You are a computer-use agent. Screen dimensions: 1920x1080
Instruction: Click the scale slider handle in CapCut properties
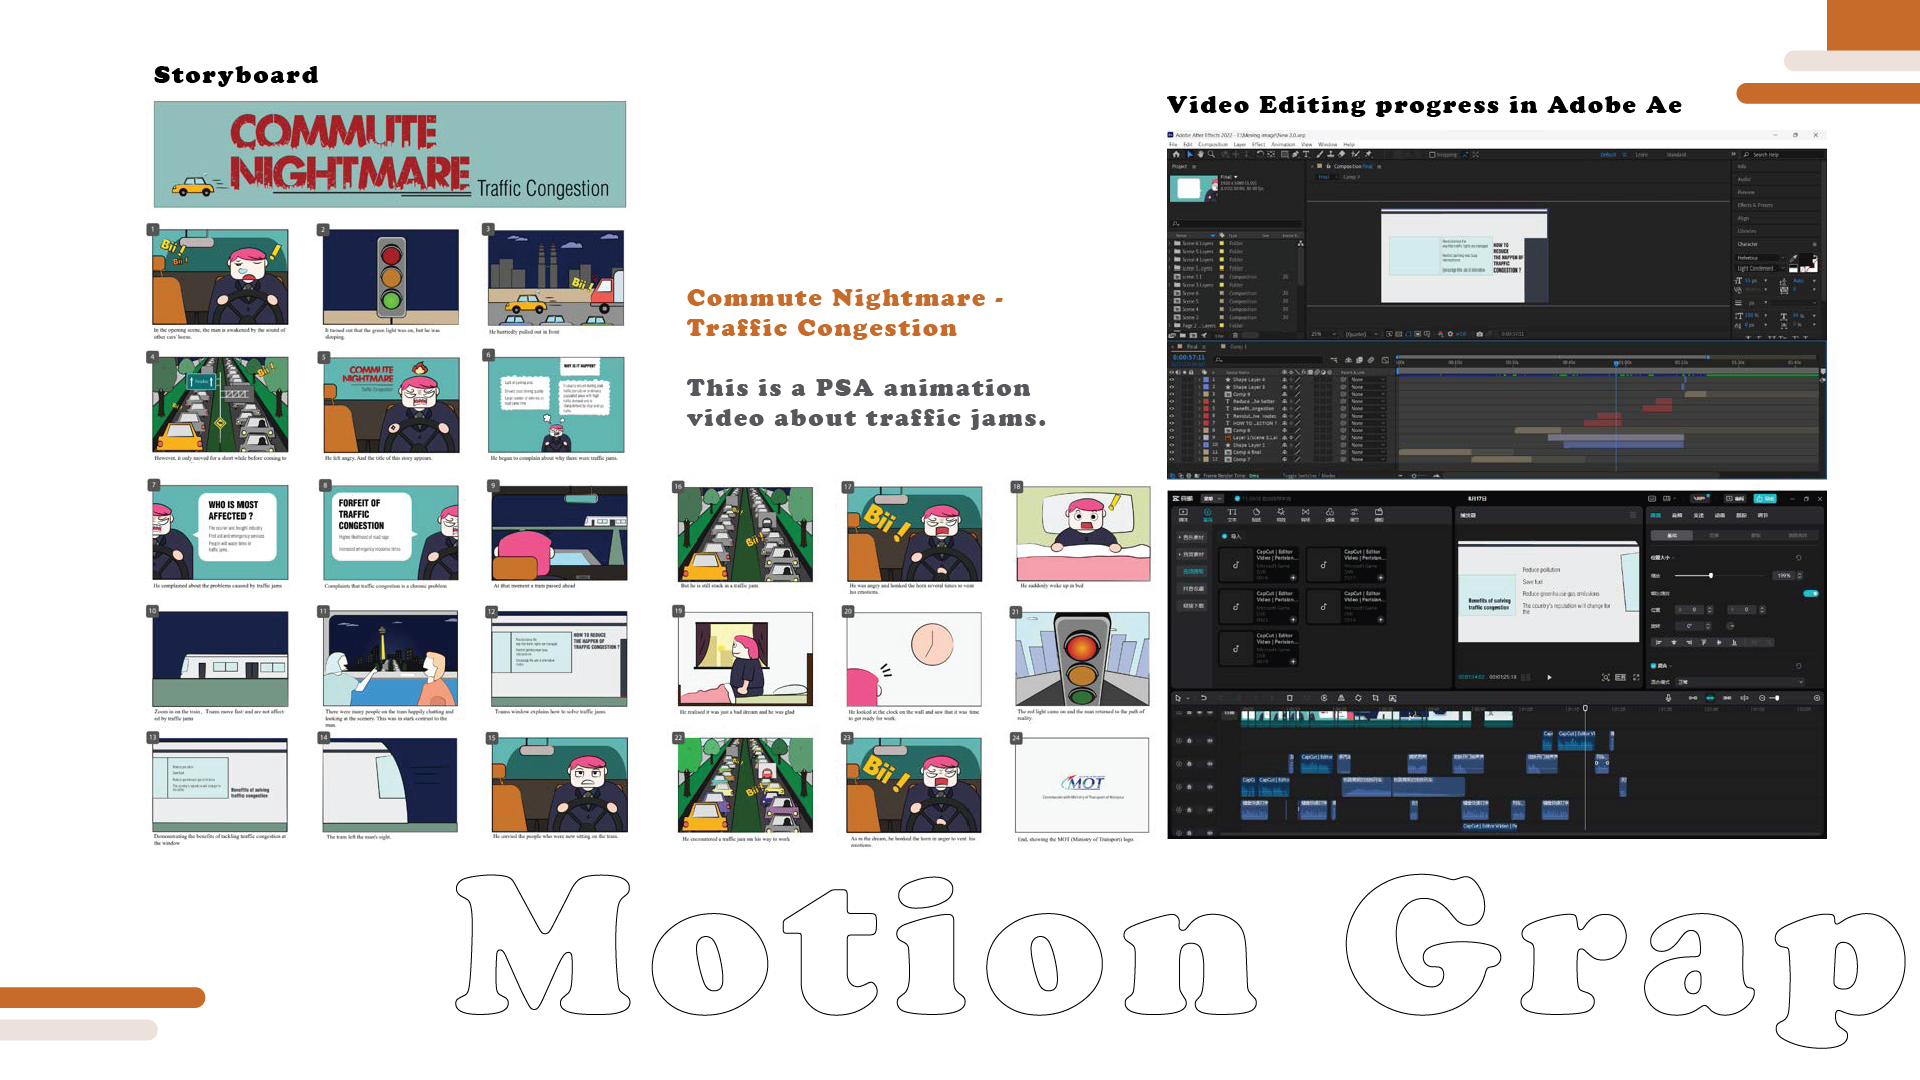(x=1711, y=575)
